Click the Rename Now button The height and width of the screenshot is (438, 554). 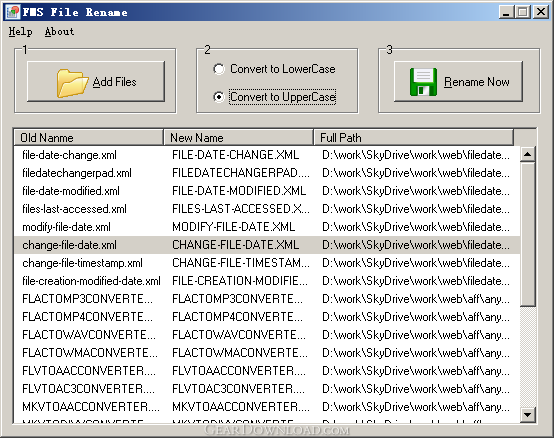(x=458, y=82)
